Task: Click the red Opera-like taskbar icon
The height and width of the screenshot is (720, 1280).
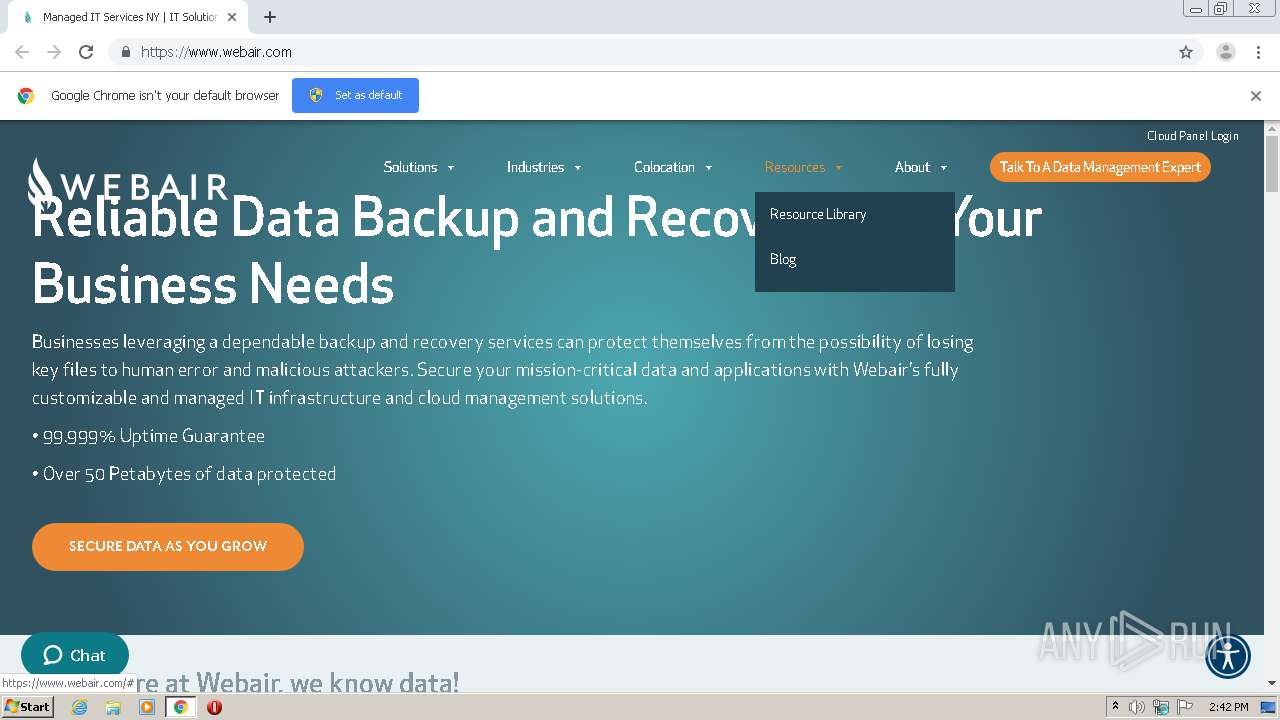Action: coord(214,707)
